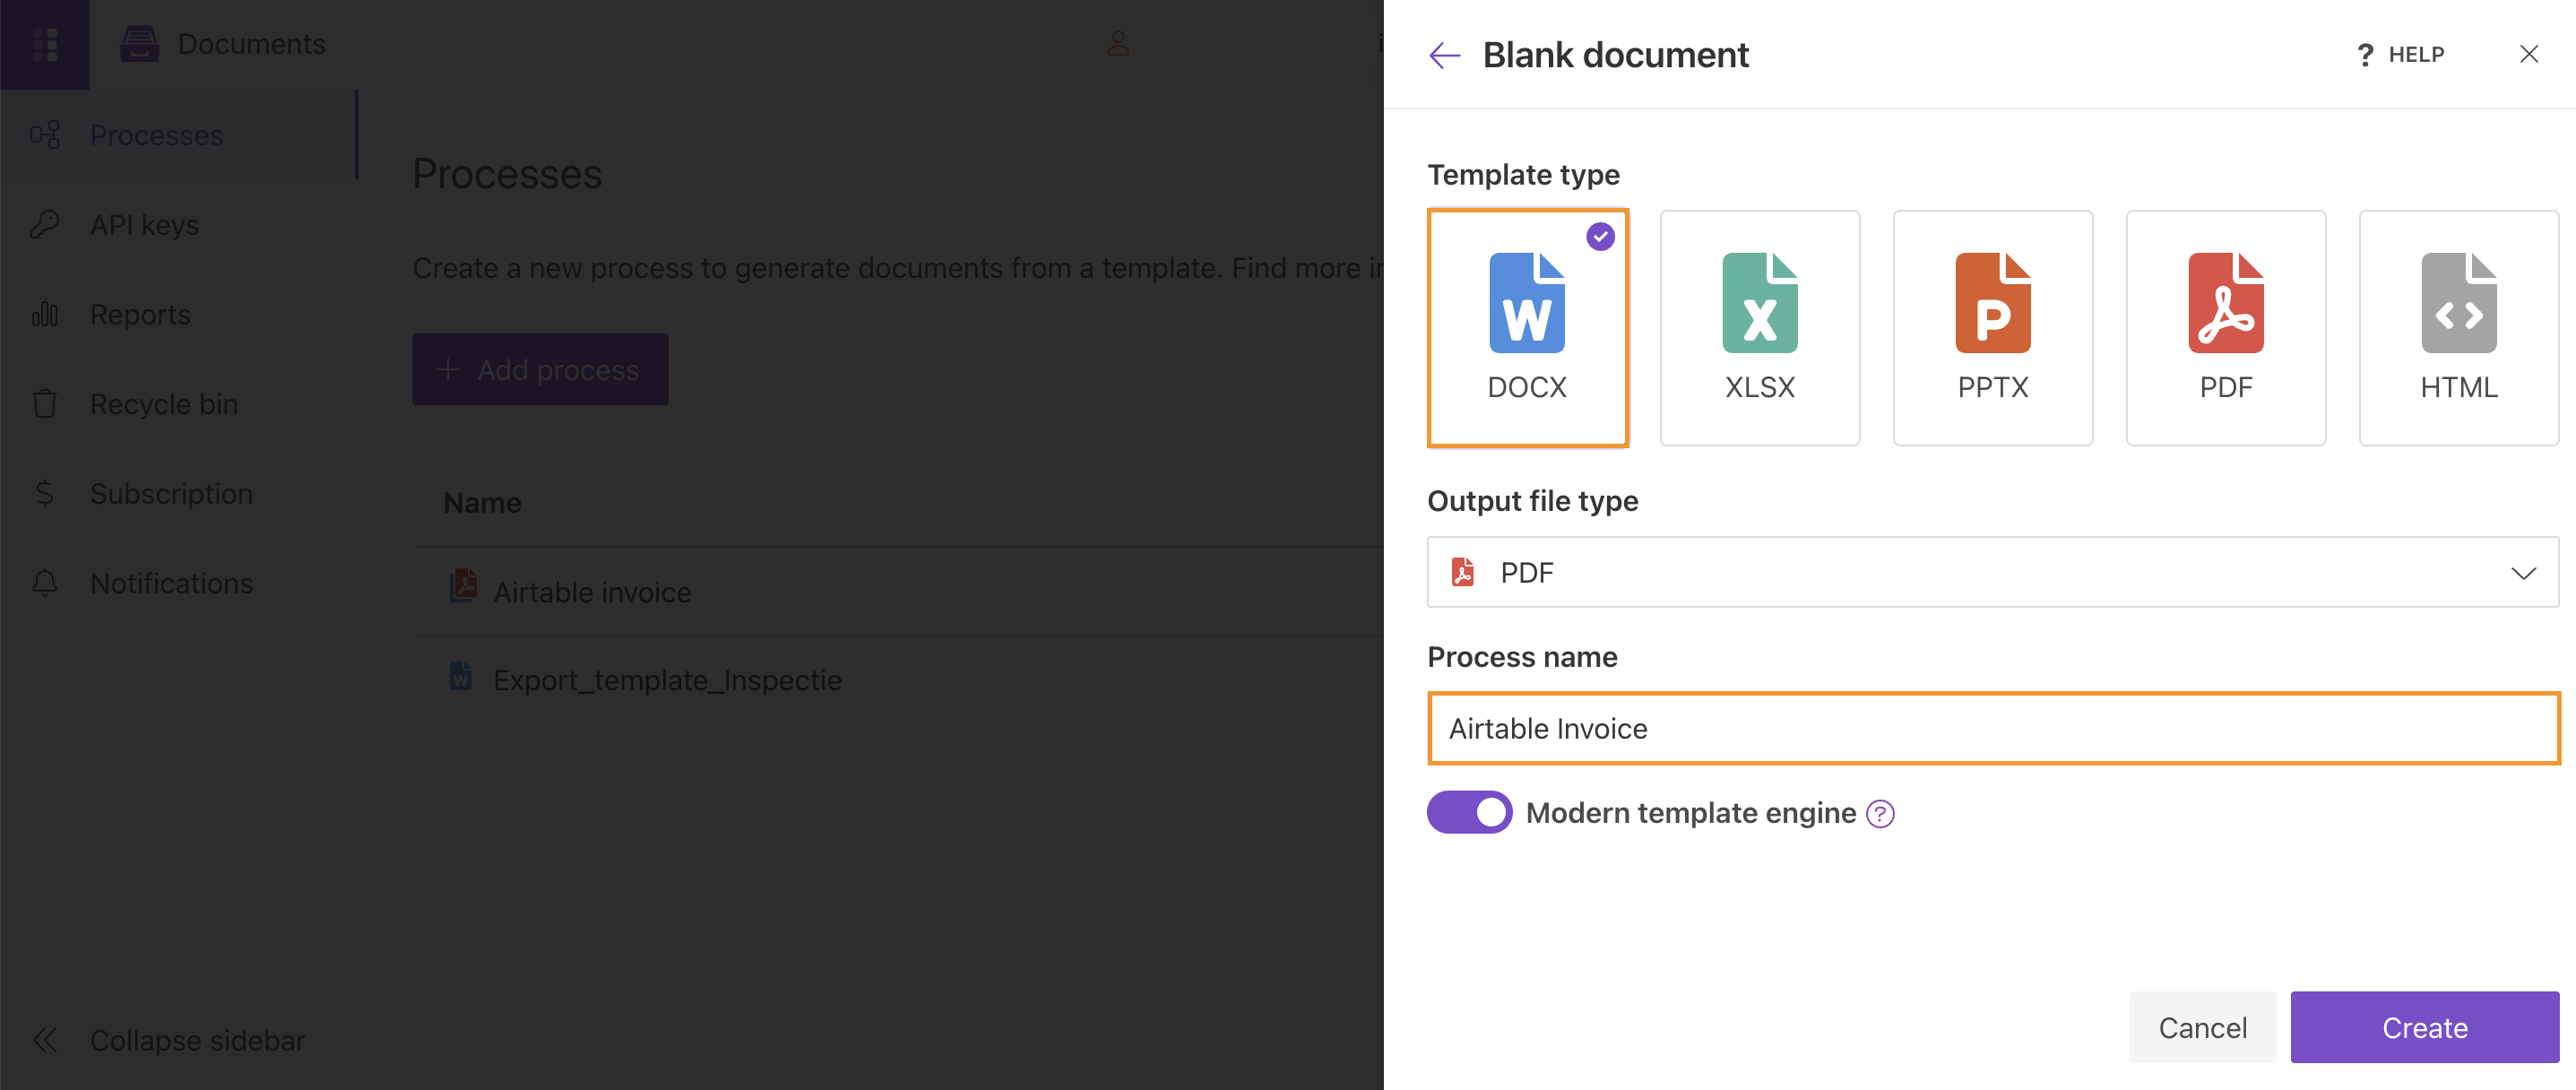The width and height of the screenshot is (2576, 1090).
Task: Click inside the Process name field
Action: (1994, 728)
